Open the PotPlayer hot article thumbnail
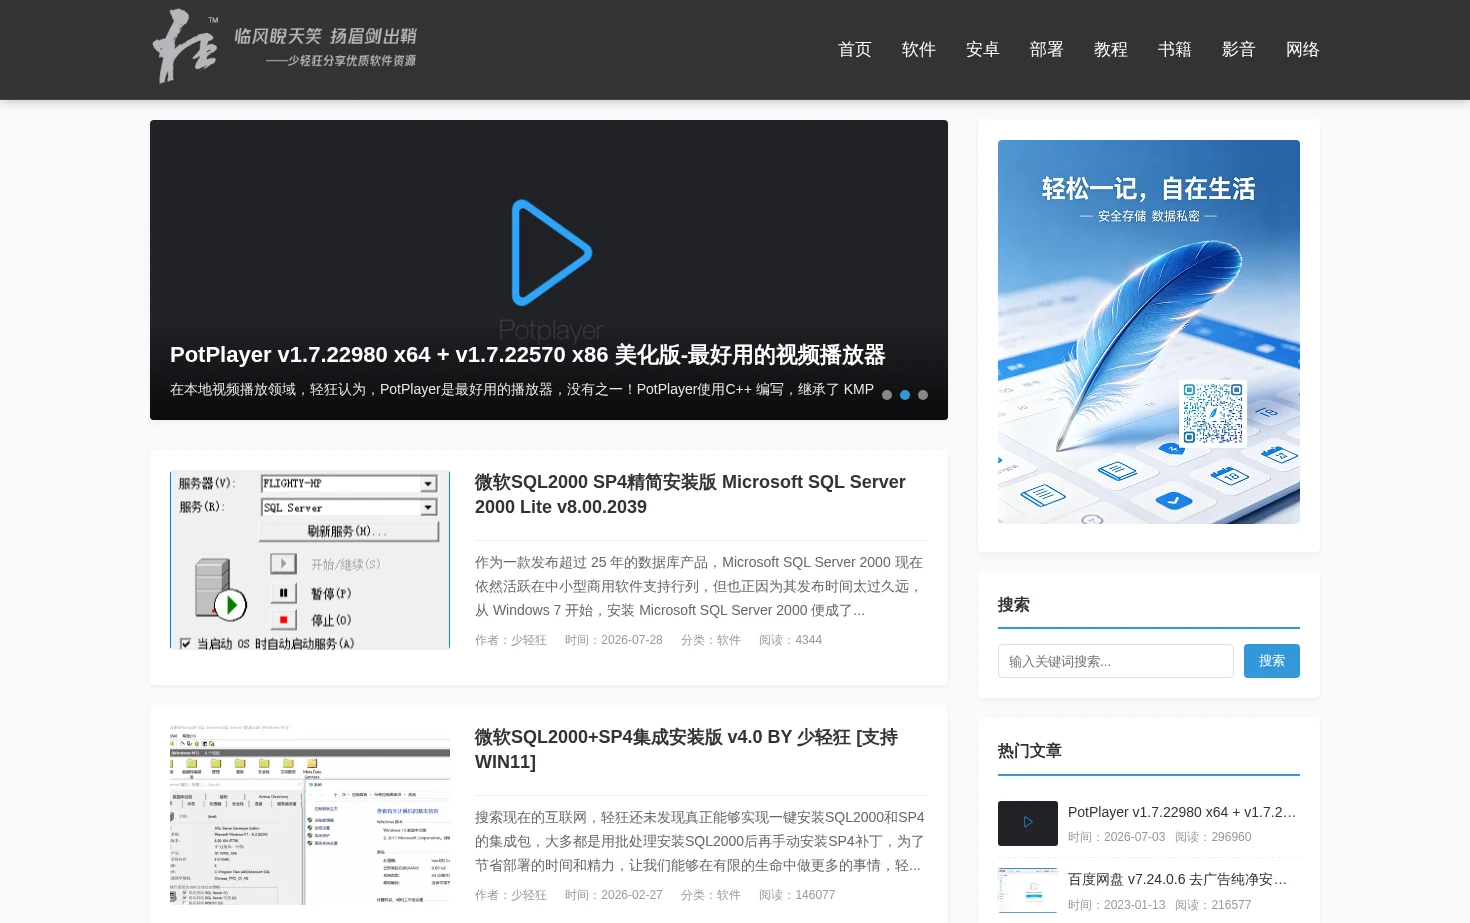This screenshot has width=1470, height=923. coord(1028,823)
